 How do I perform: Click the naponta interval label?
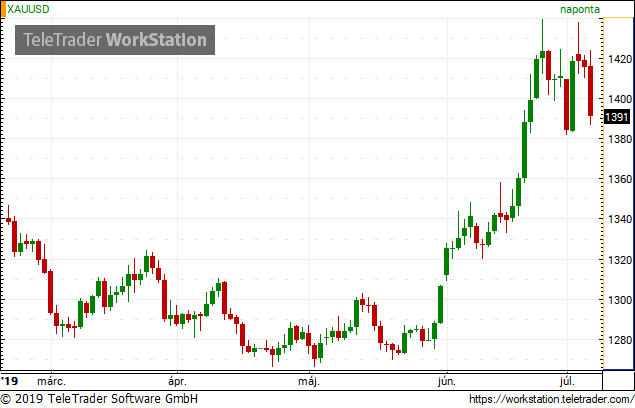pyautogui.click(x=580, y=9)
